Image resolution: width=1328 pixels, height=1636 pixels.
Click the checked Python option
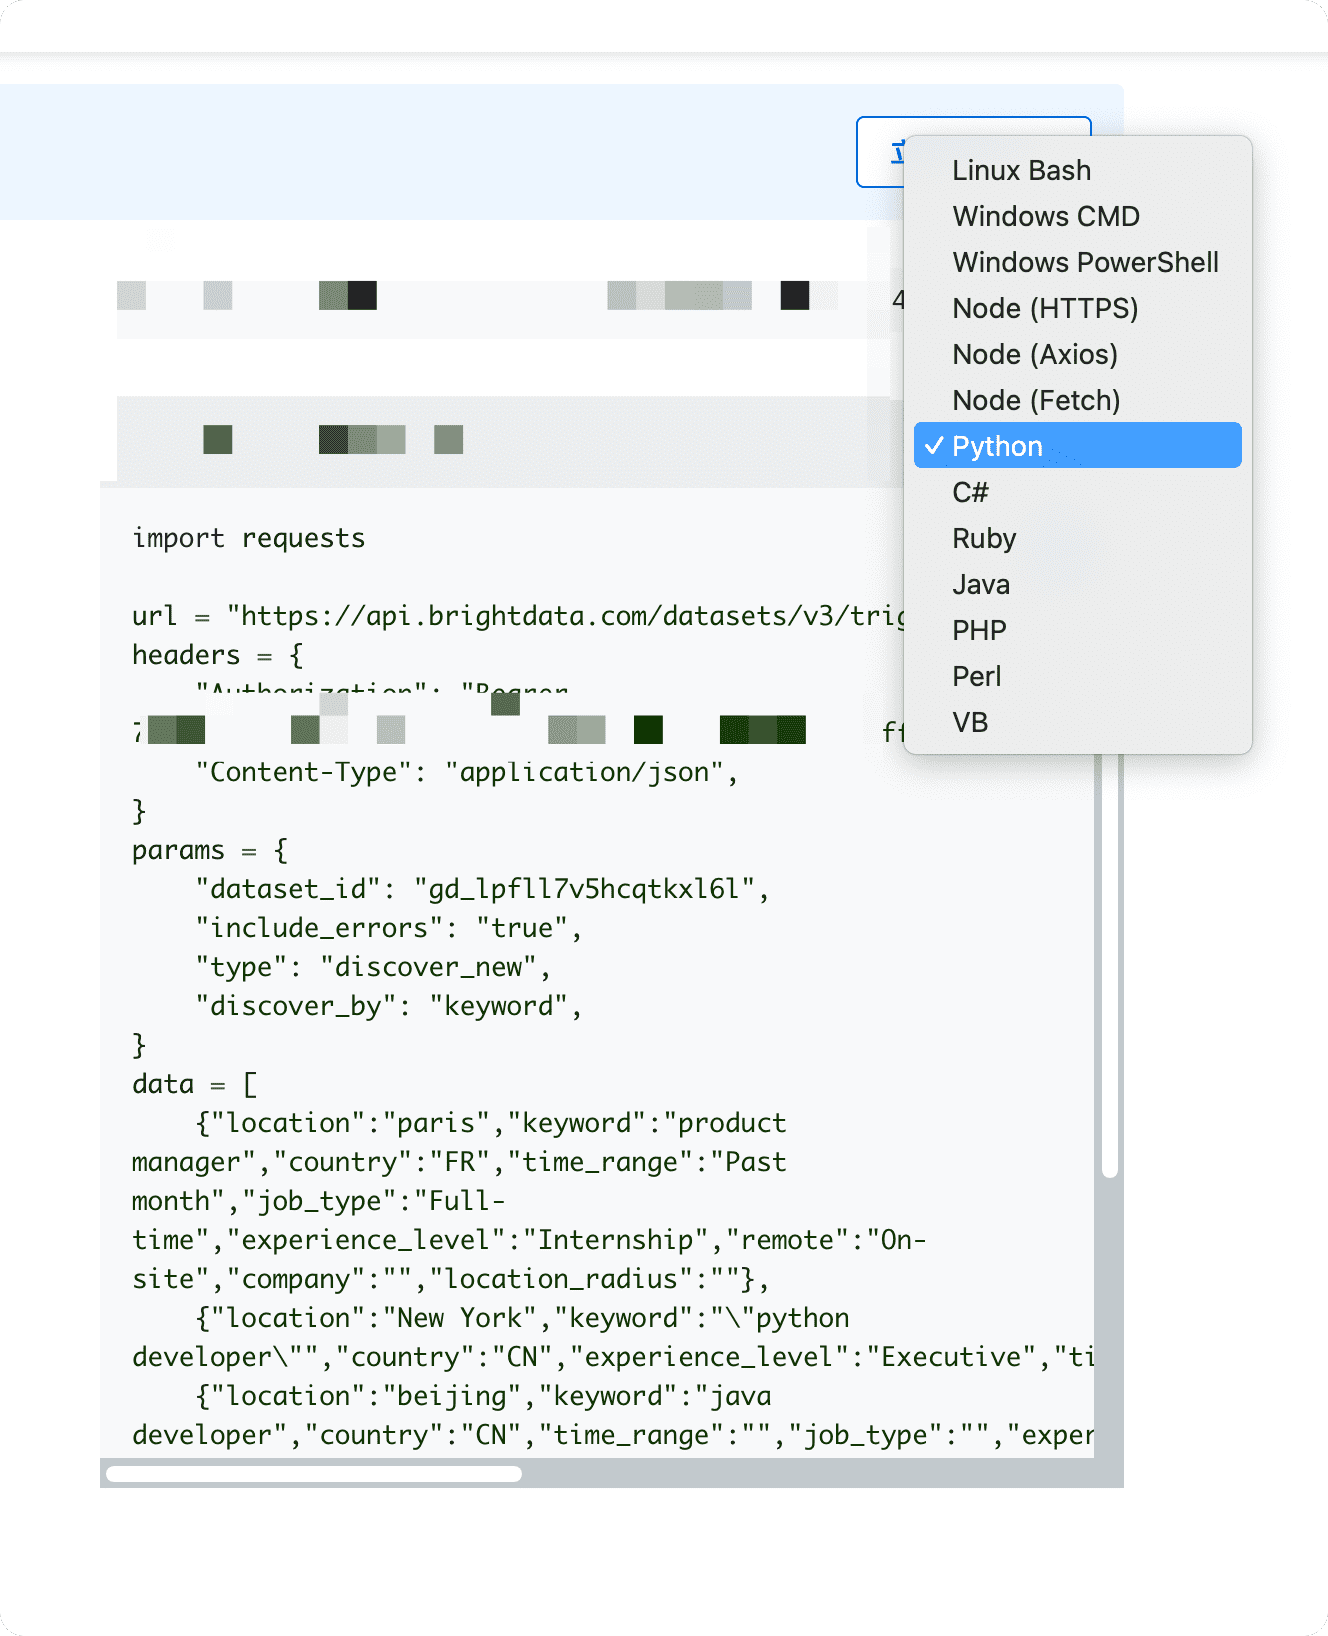click(1077, 445)
